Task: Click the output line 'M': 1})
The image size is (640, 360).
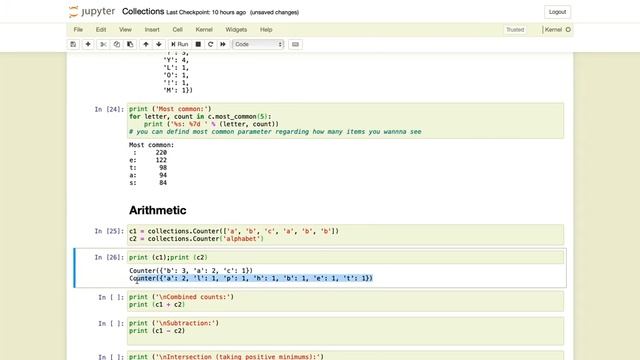Action: click(x=178, y=90)
